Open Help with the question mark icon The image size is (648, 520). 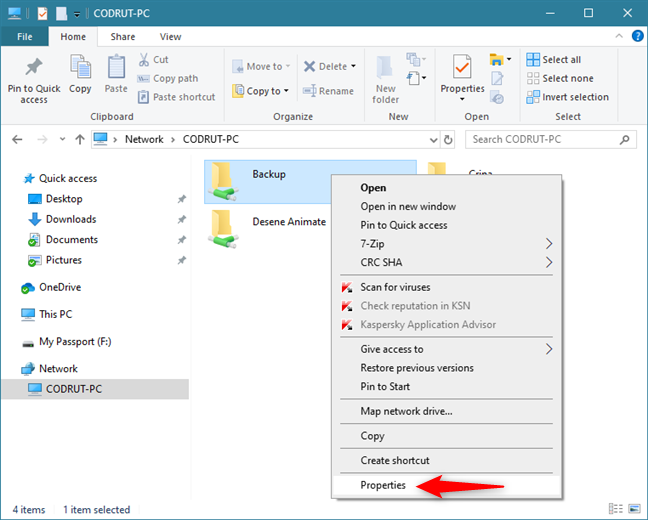coord(637,36)
